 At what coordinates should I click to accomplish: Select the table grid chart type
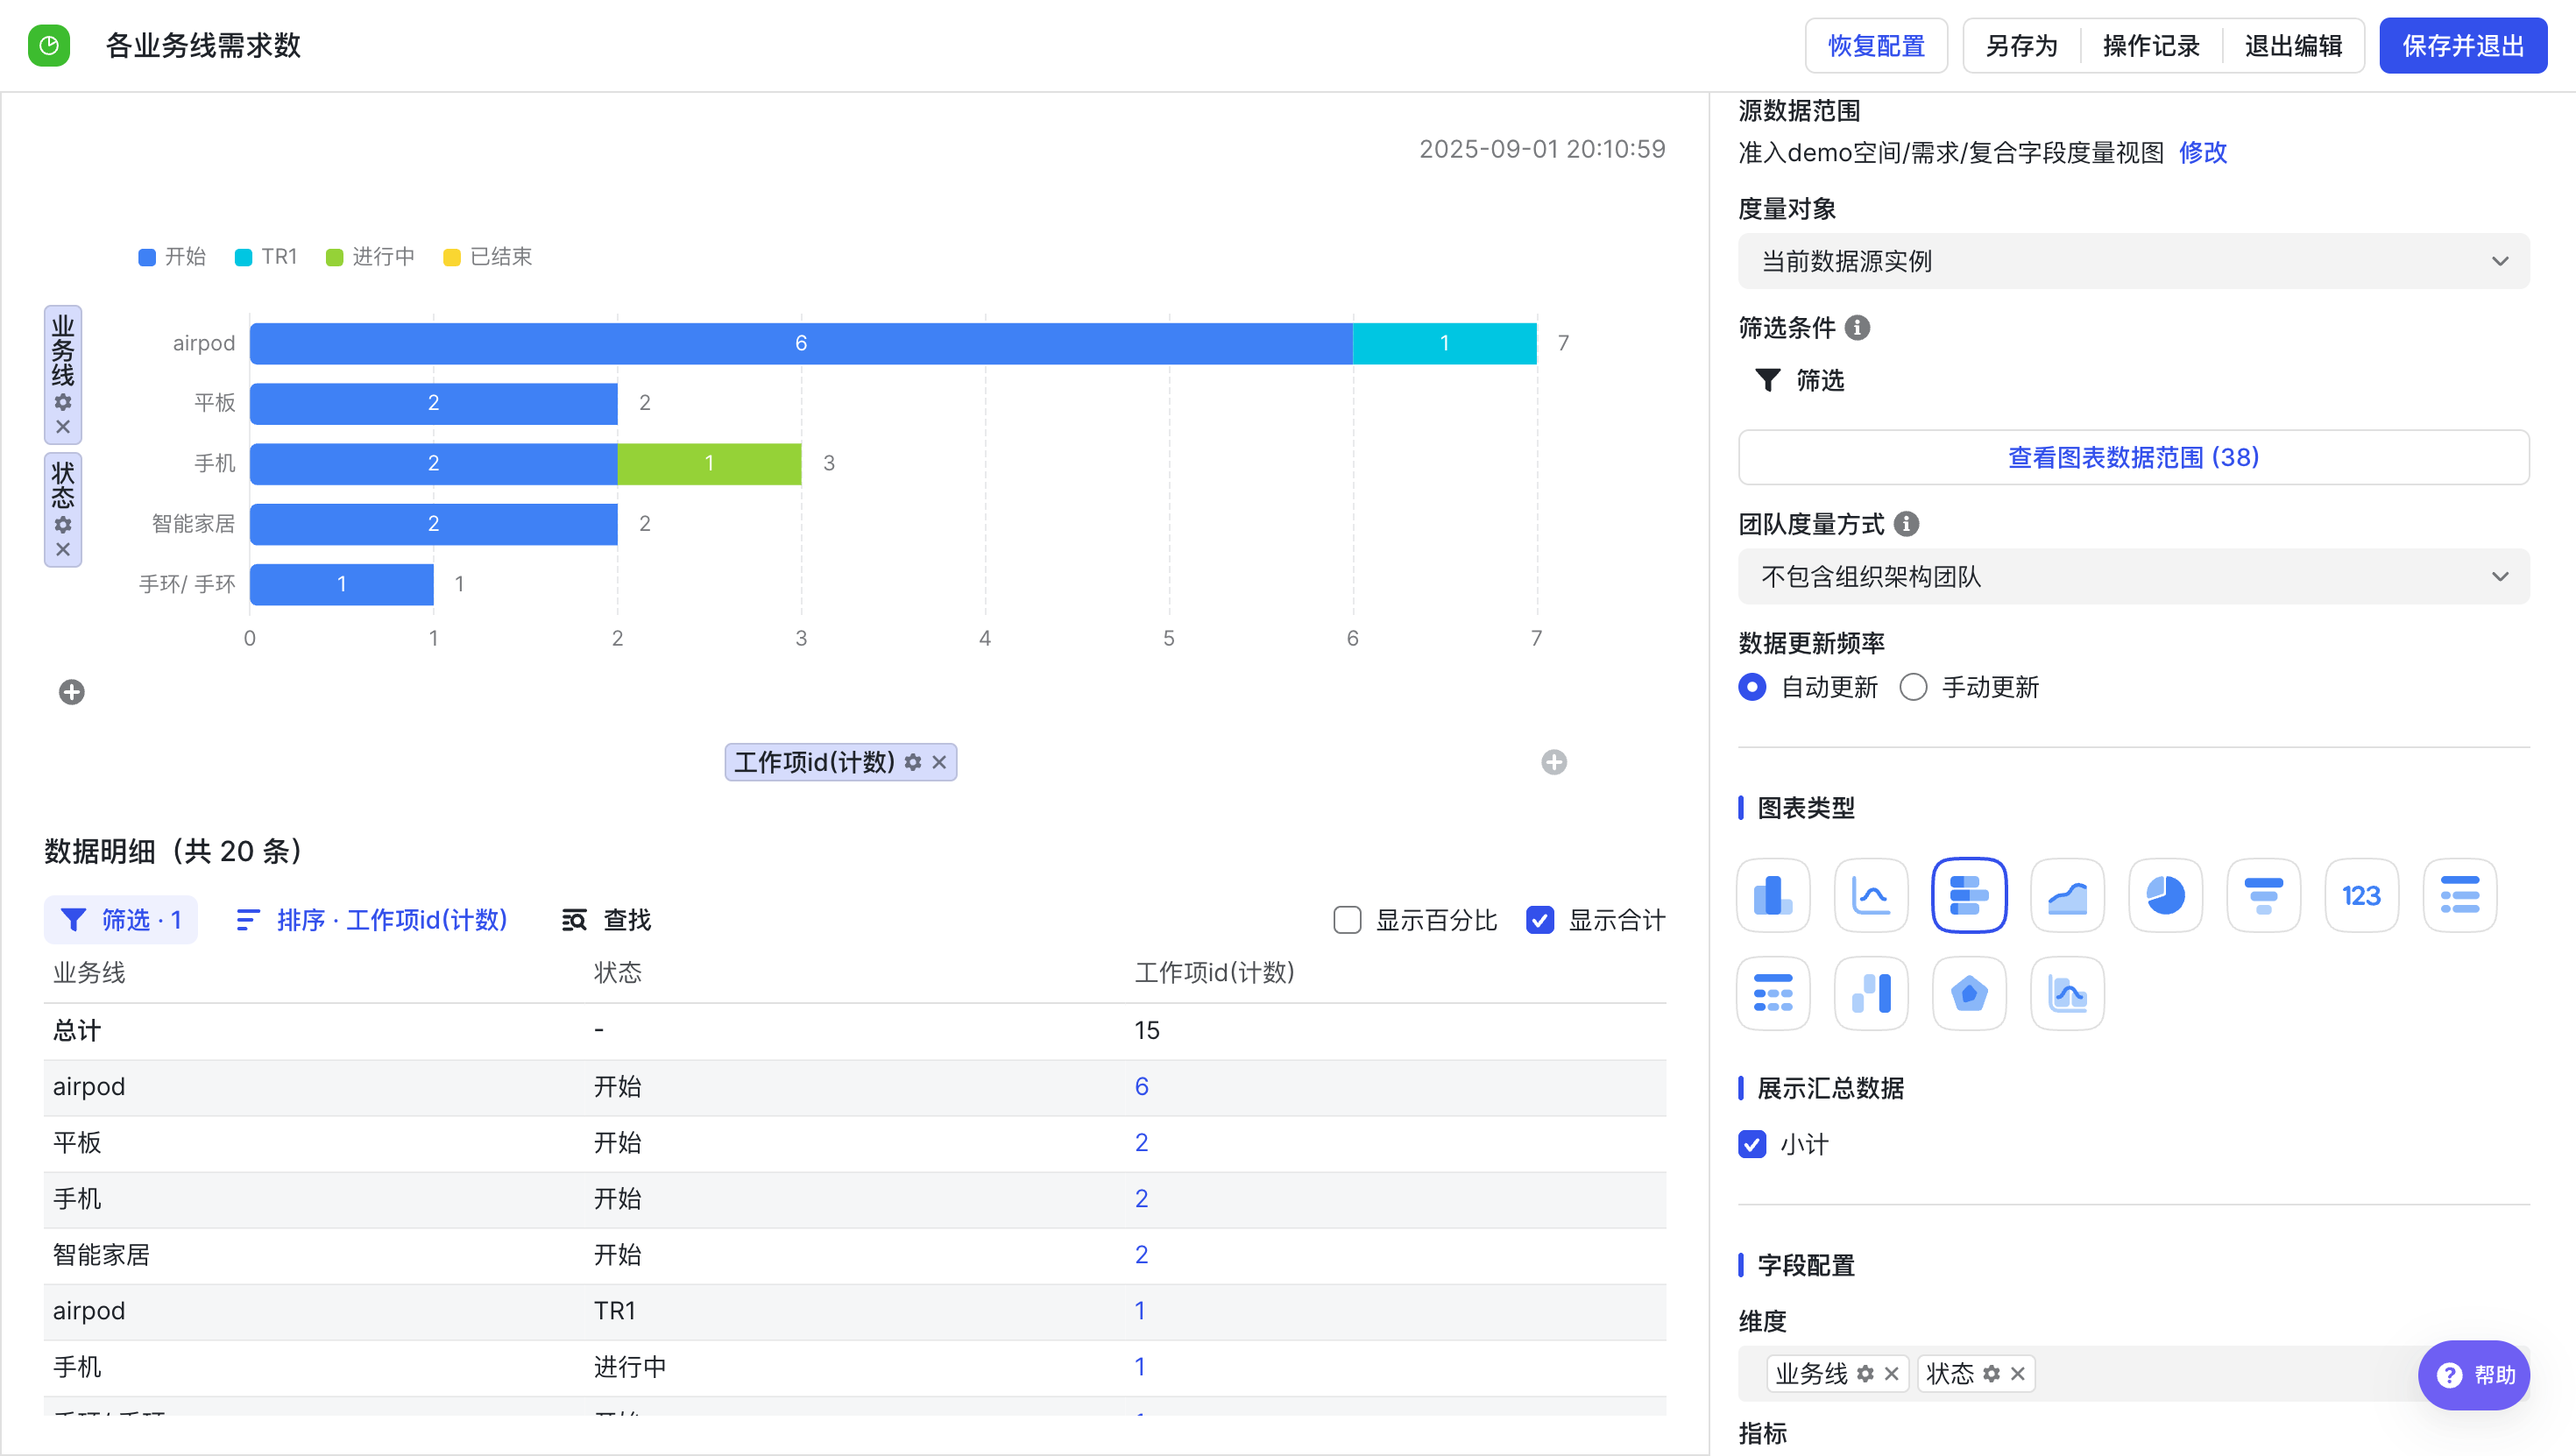1773,993
